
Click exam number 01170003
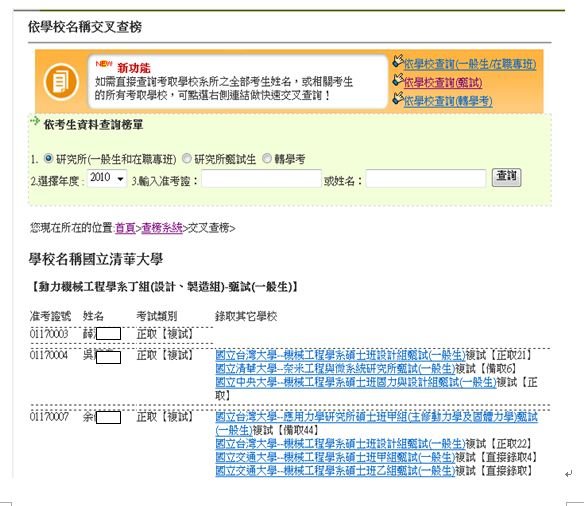tap(49, 334)
